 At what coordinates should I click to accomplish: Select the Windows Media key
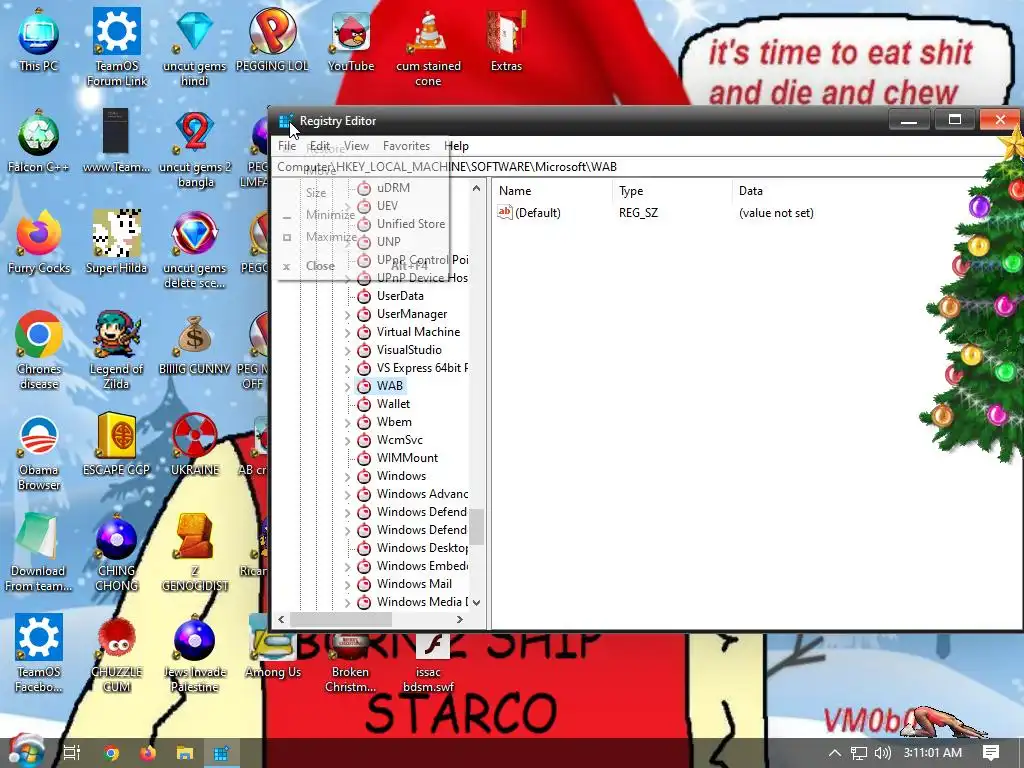422,602
